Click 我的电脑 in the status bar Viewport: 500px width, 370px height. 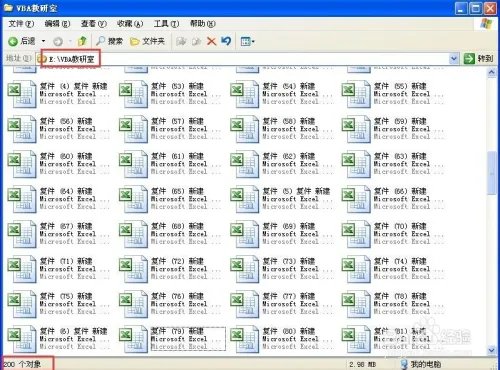point(421,364)
